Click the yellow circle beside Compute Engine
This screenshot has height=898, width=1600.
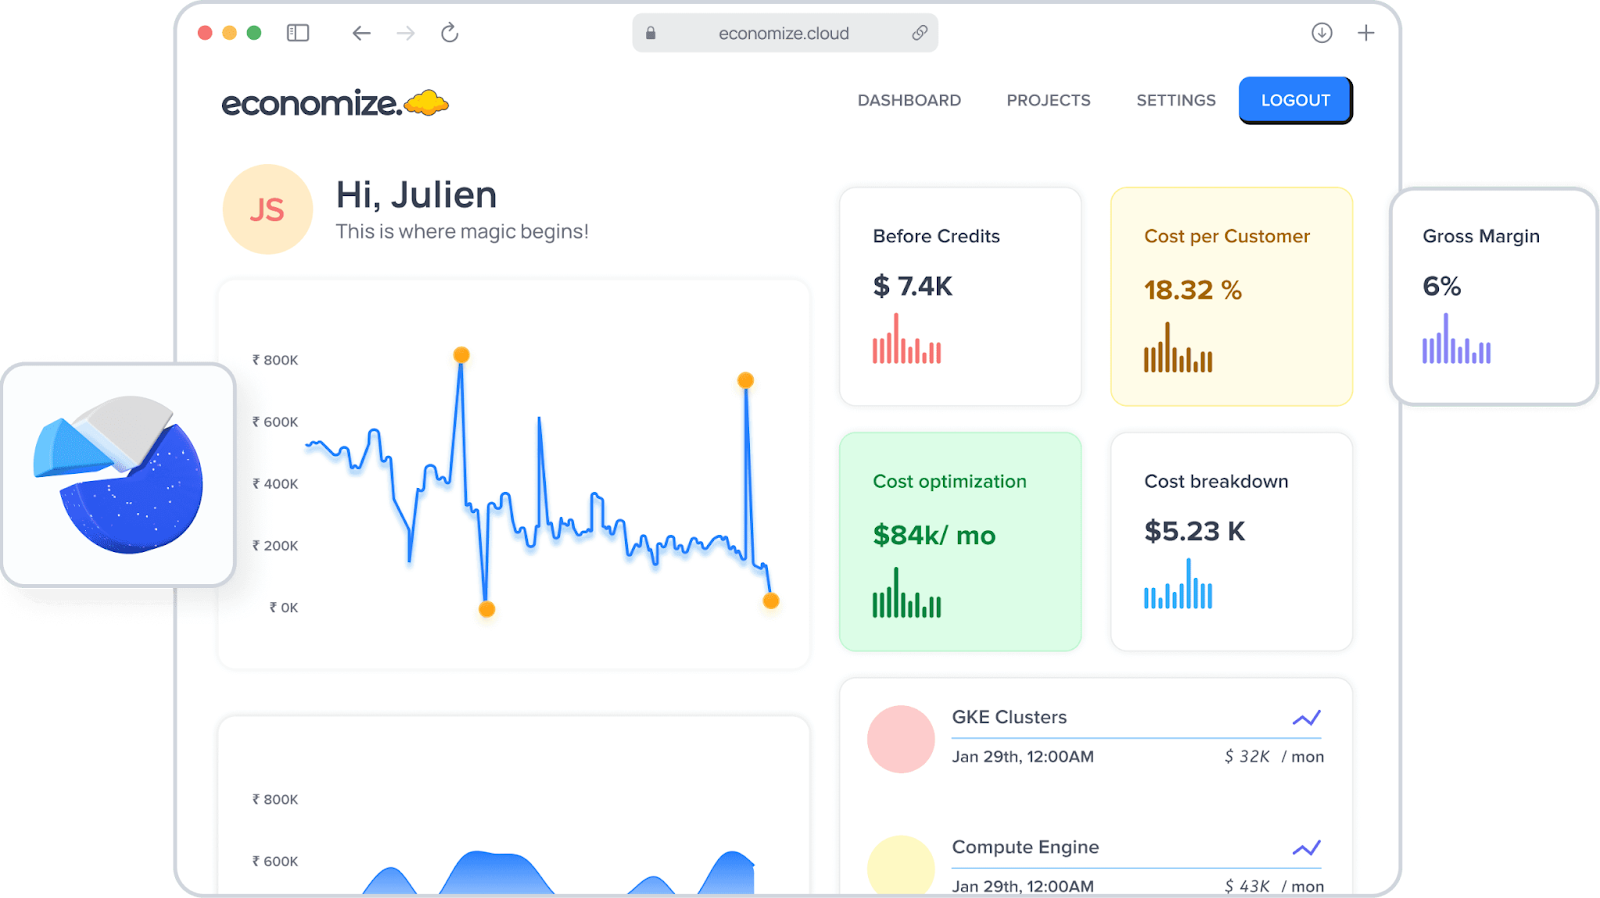click(x=901, y=866)
